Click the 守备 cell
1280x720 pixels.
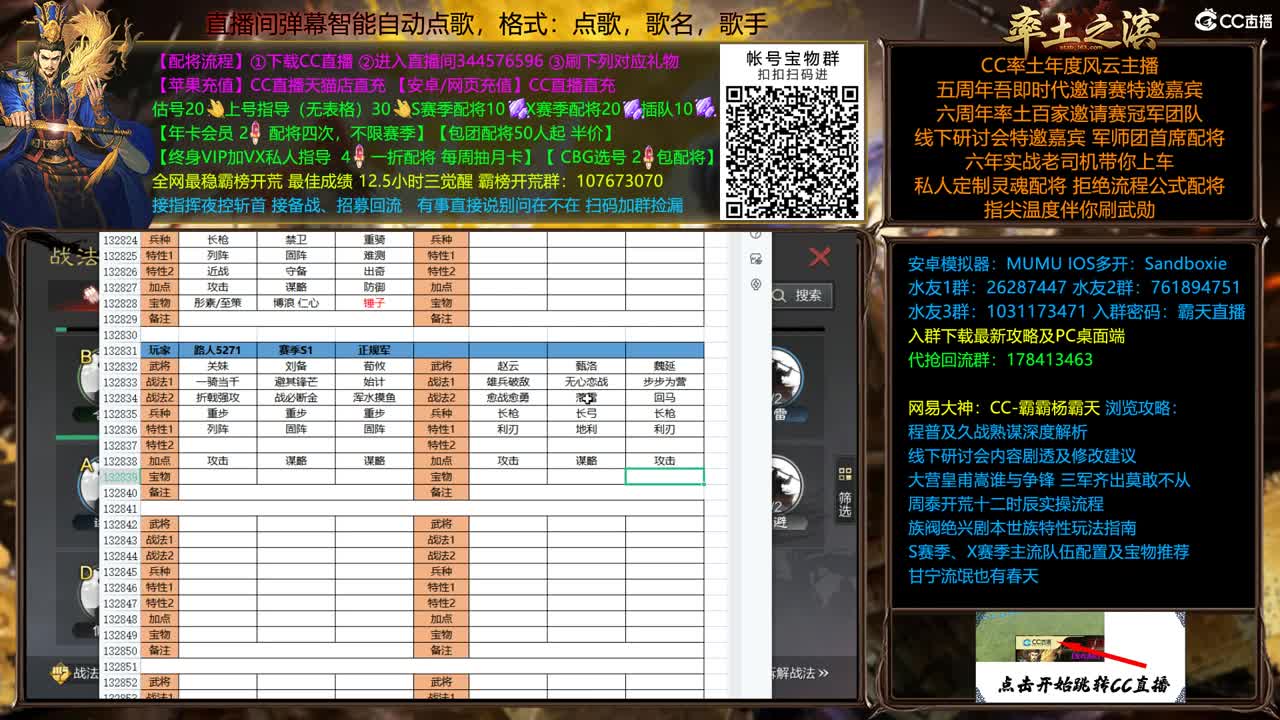click(x=295, y=271)
